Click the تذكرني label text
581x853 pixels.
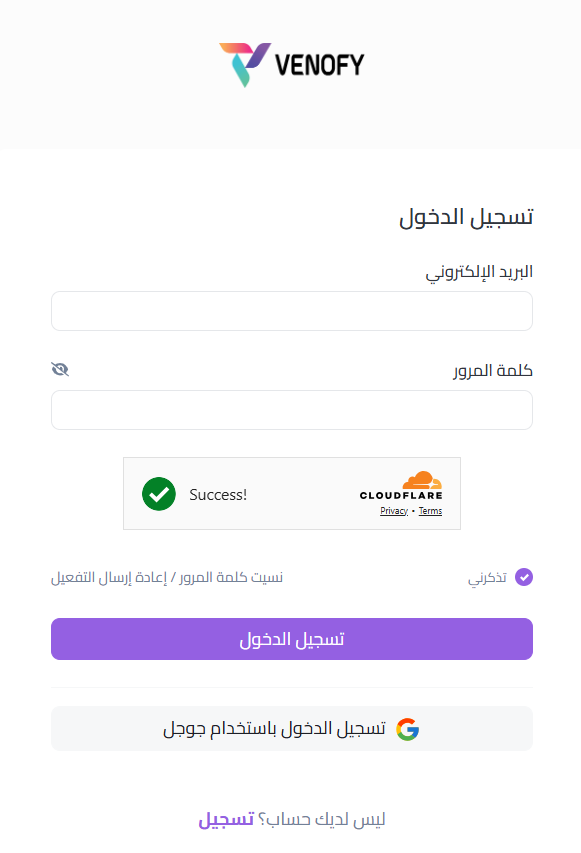487,578
